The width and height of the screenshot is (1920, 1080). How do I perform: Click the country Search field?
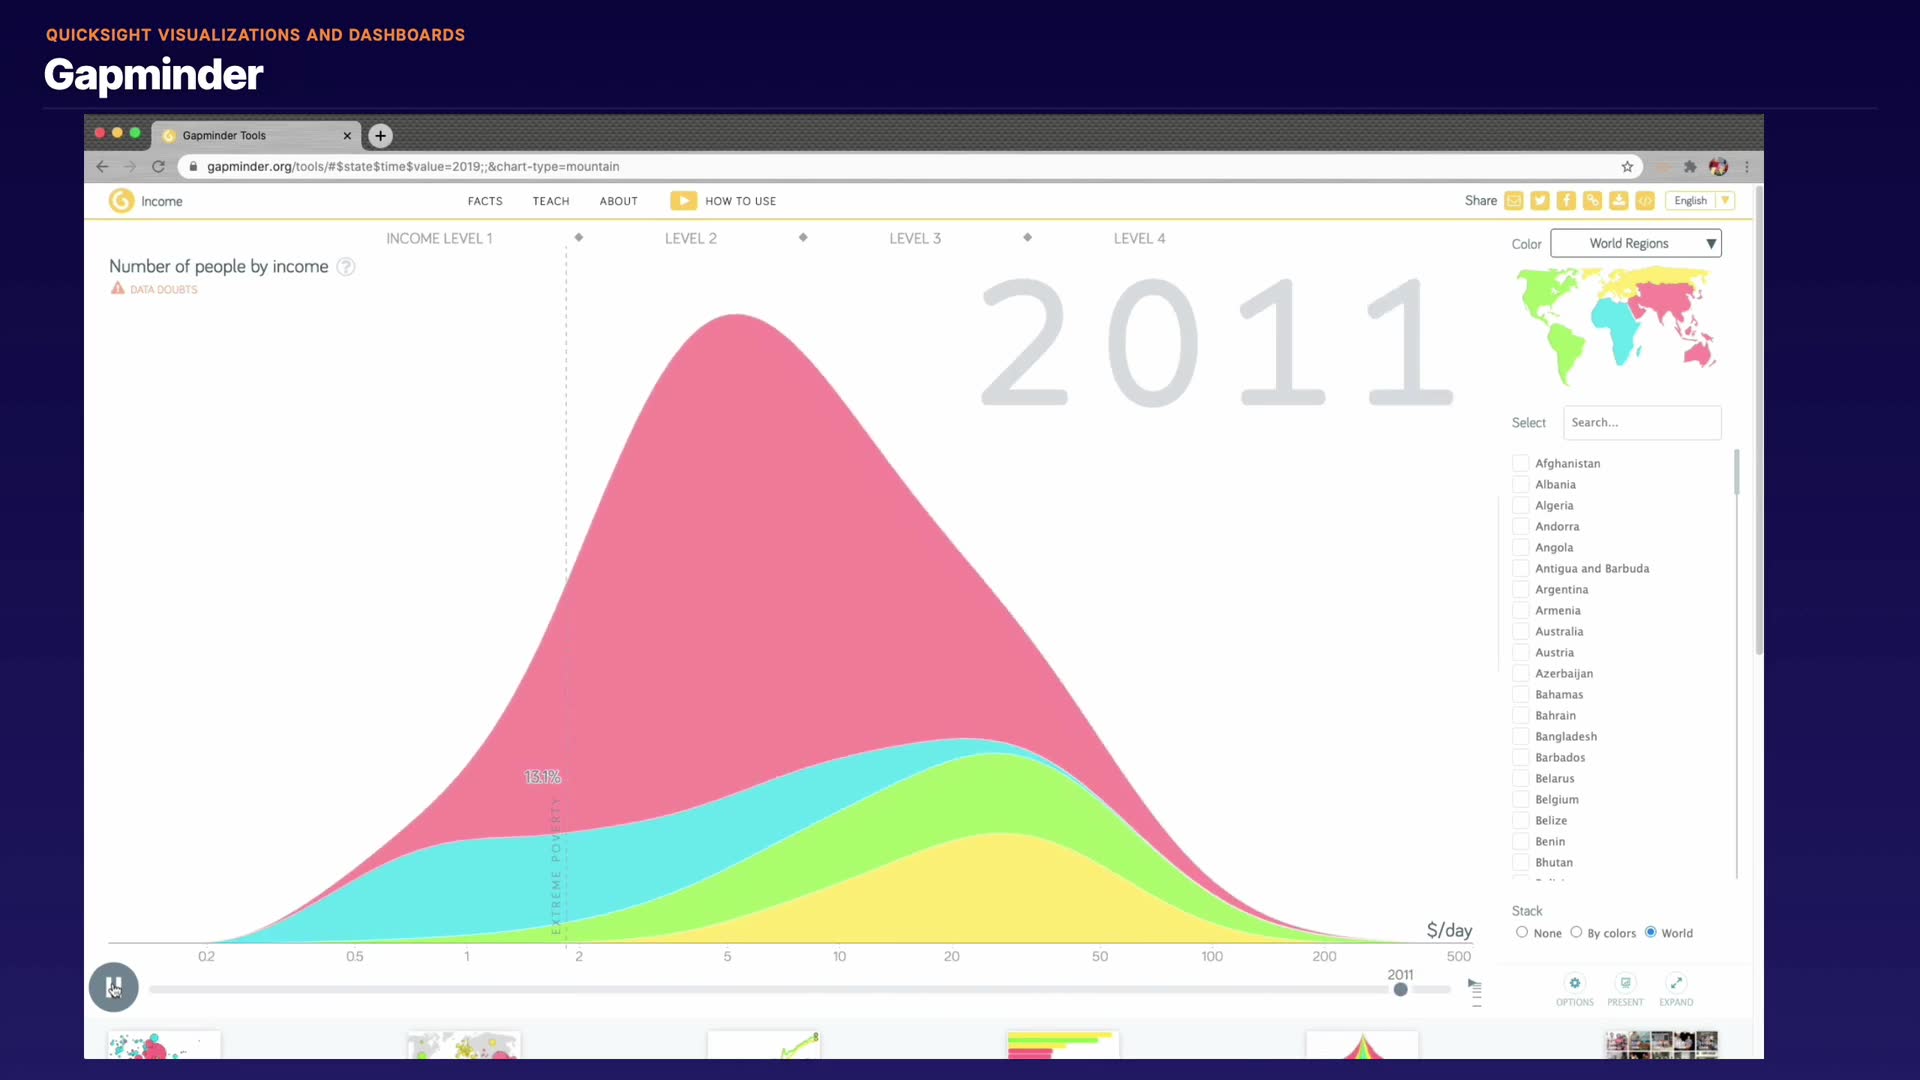click(x=1641, y=423)
